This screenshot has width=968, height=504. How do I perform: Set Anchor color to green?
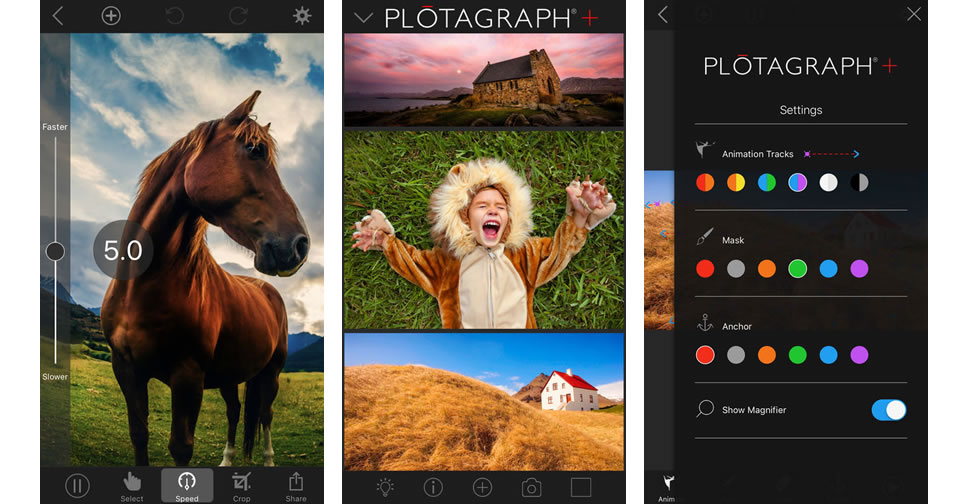point(798,355)
